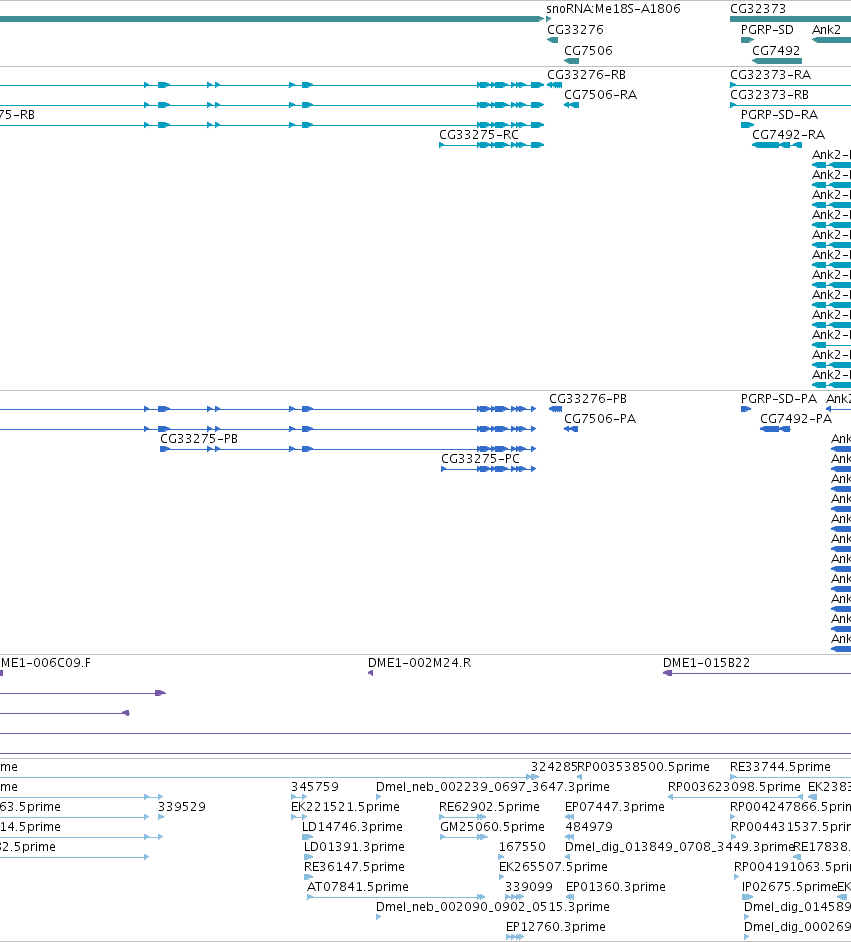
Task: Click the CG7506-PA protein glyph
Action: 571,429
